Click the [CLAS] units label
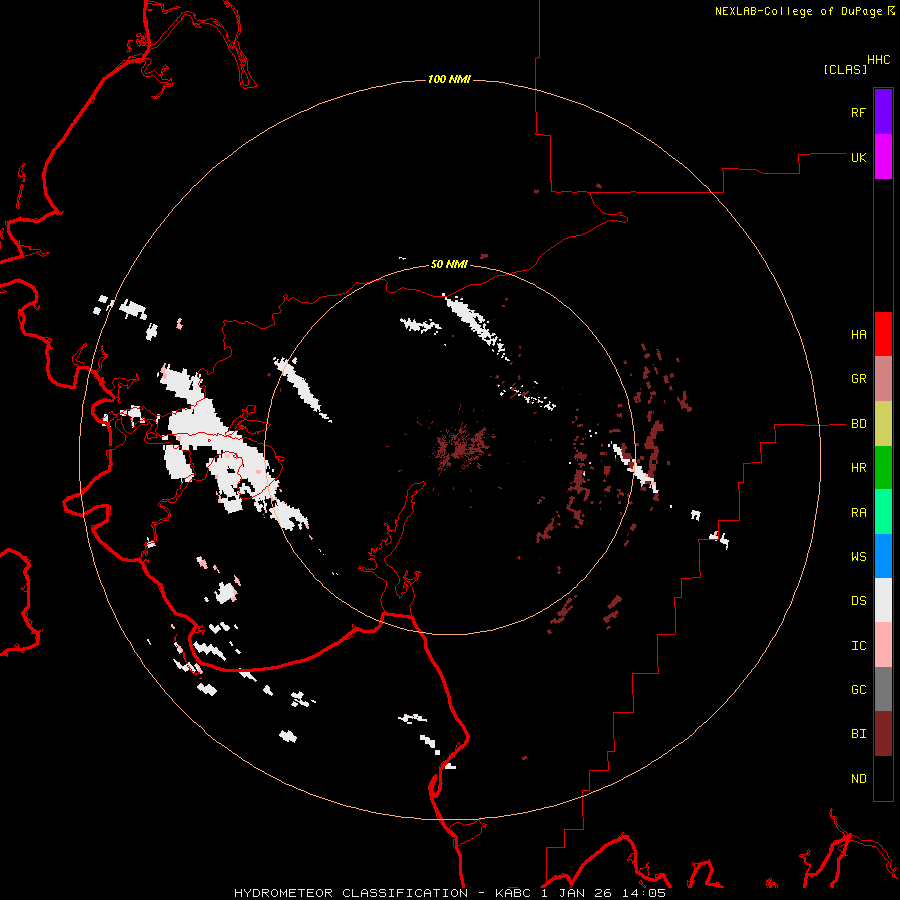The image size is (900, 900). (845, 69)
